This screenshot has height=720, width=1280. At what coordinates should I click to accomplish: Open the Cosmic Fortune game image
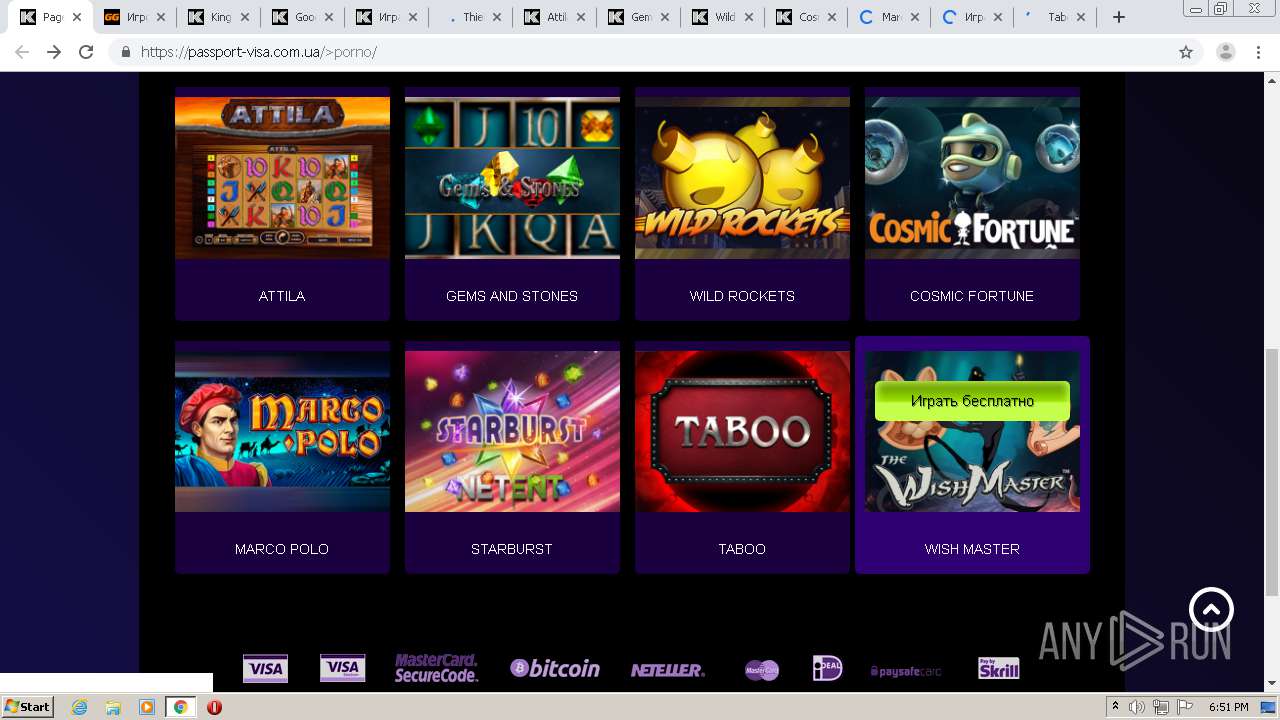point(972,178)
